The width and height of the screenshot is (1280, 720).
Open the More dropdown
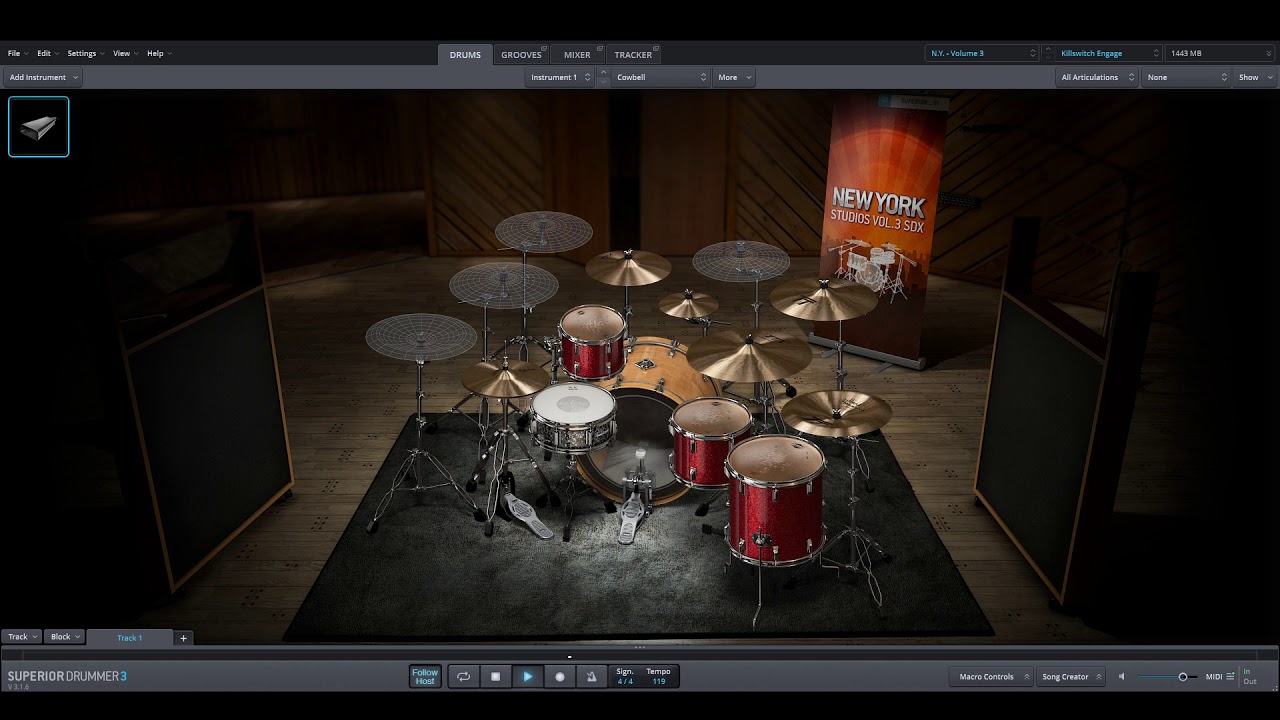pos(734,77)
